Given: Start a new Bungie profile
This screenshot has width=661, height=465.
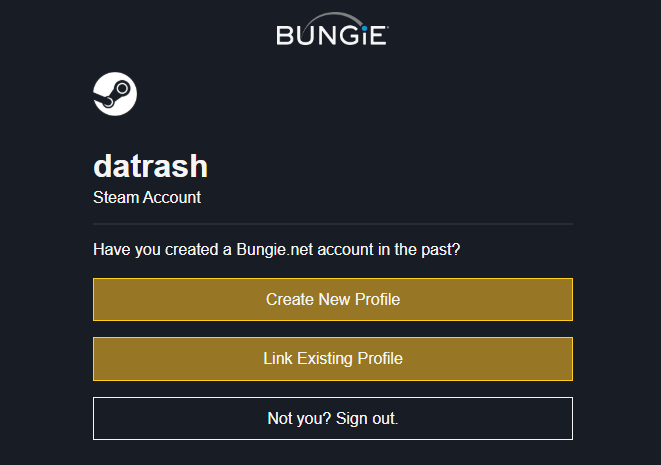Looking at the screenshot, I should [333, 299].
